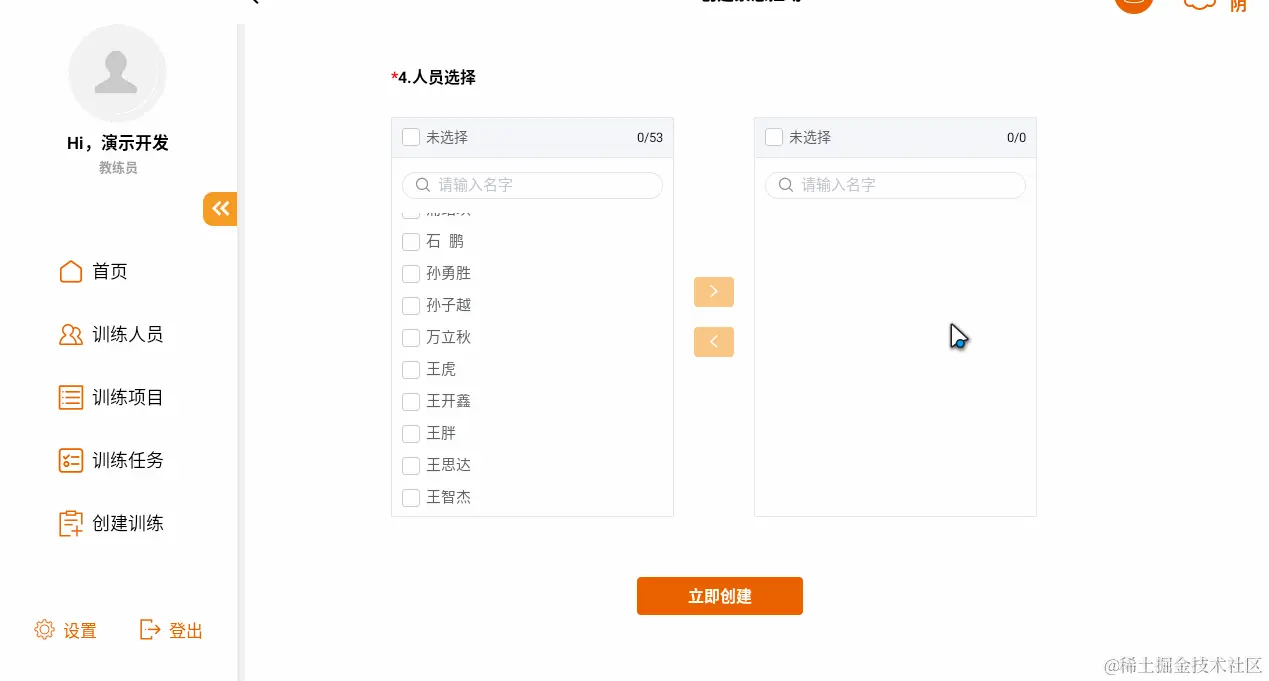The width and height of the screenshot is (1269, 681).
Task: Tick the checkbox for 王虎
Action: tap(411, 370)
